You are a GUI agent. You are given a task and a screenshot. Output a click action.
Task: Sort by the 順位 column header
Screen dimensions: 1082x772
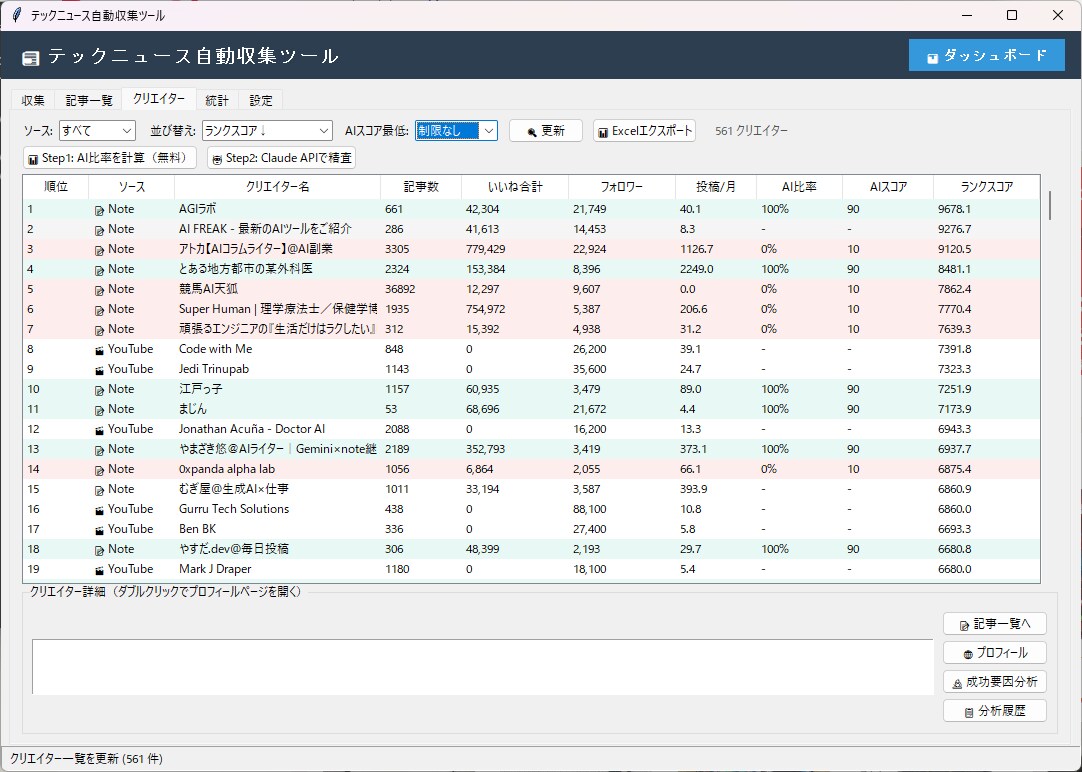(x=56, y=187)
